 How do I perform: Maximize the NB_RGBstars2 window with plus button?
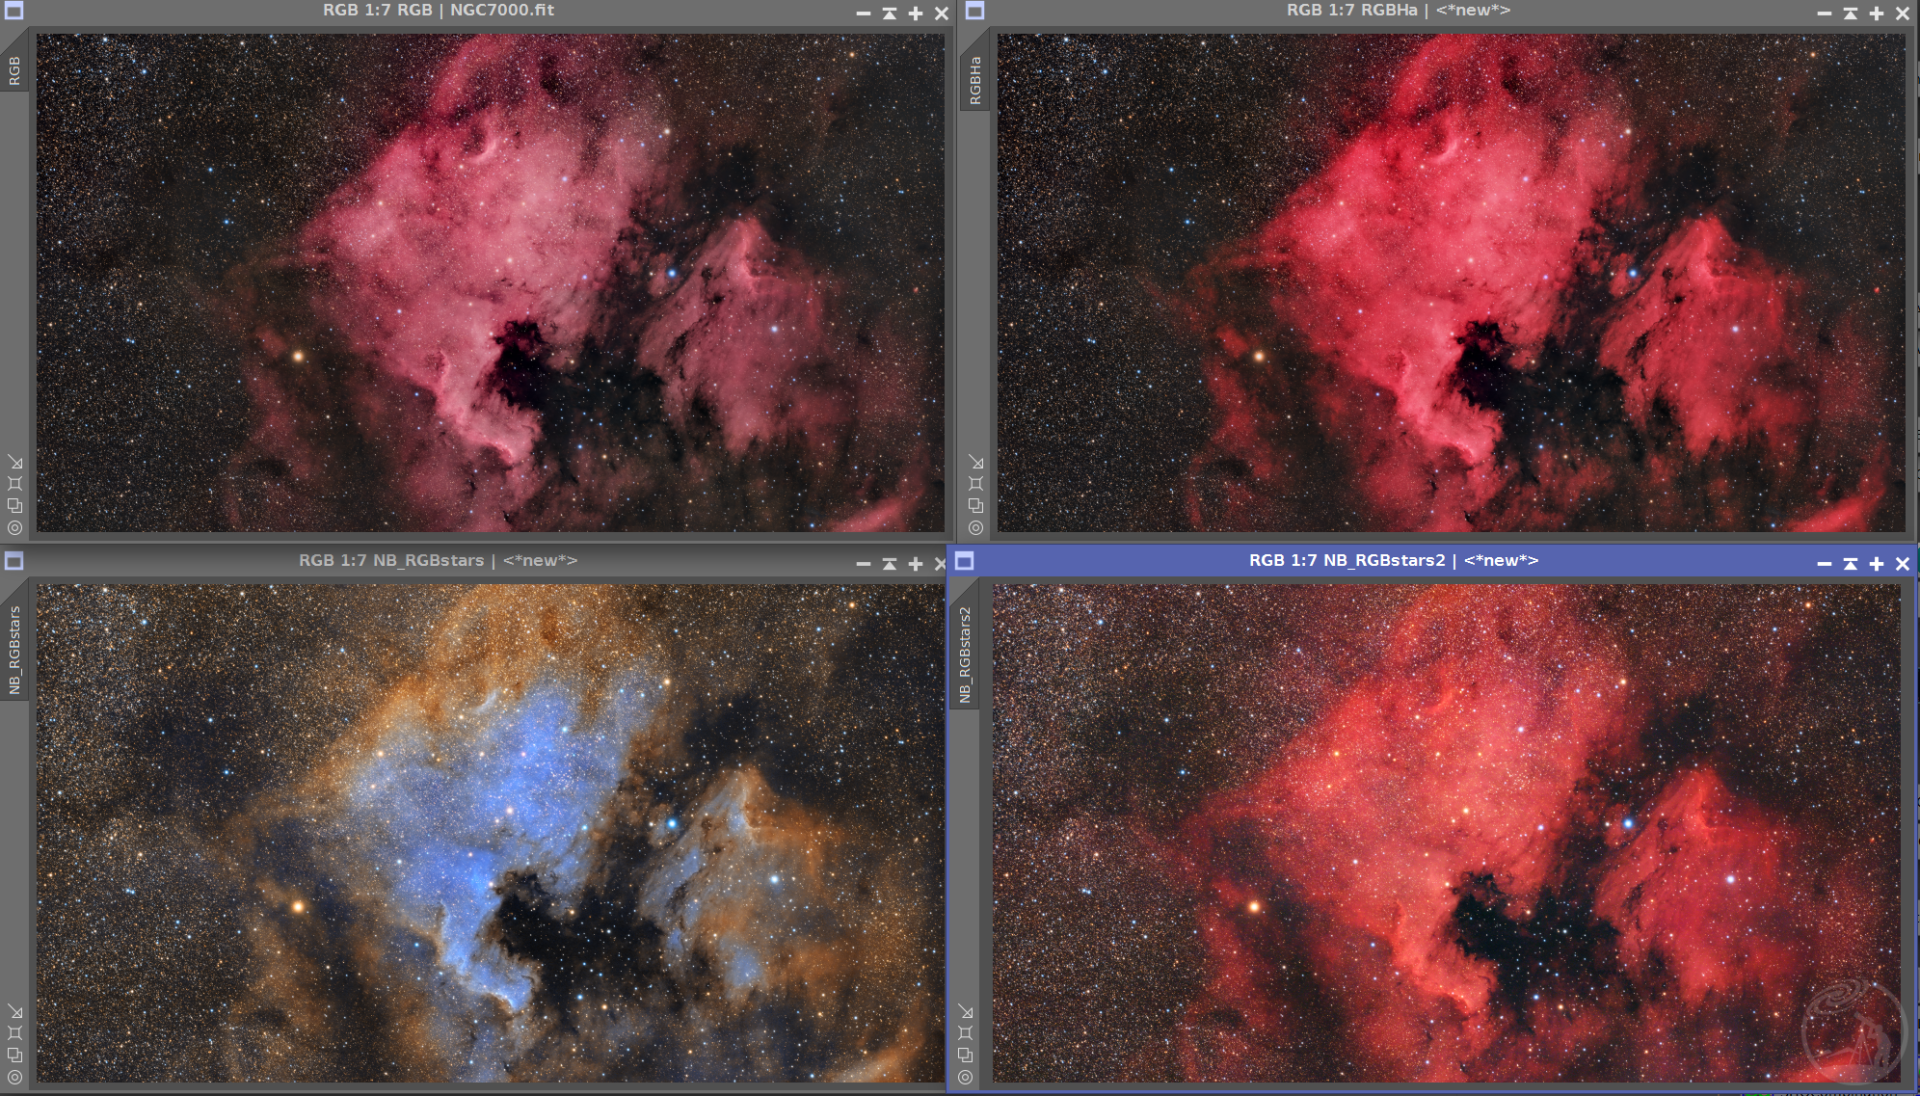(x=1876, y=564)
